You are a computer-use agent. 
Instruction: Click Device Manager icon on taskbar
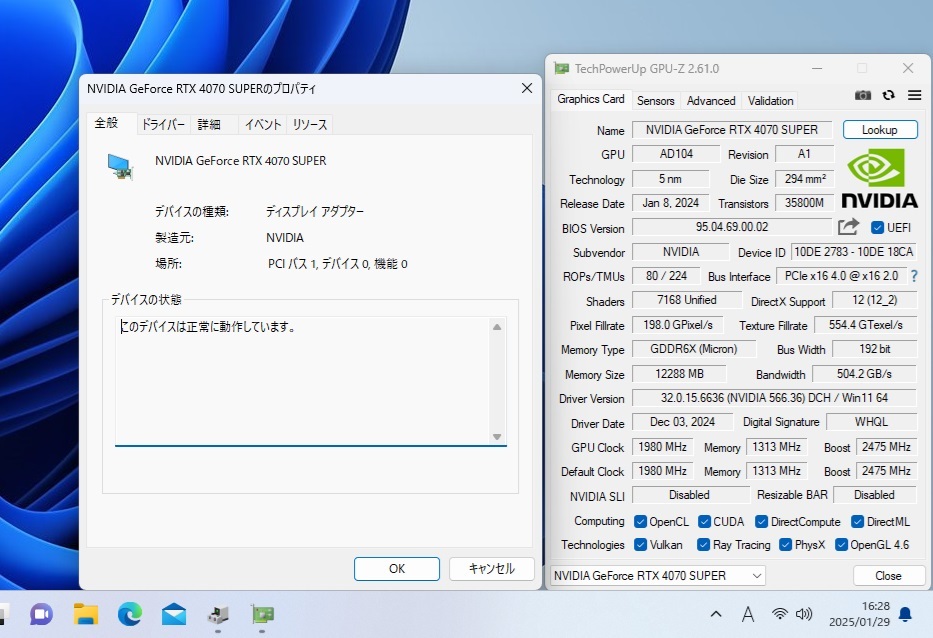[x=218, y=614]
